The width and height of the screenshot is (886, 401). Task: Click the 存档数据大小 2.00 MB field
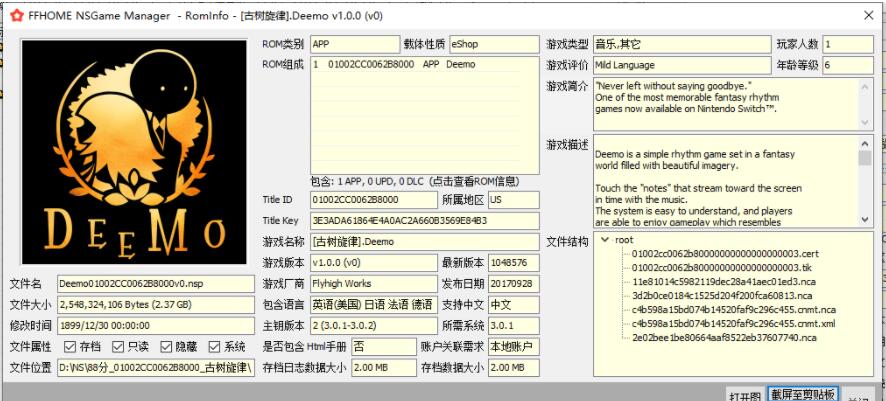(x=514, y=368)
